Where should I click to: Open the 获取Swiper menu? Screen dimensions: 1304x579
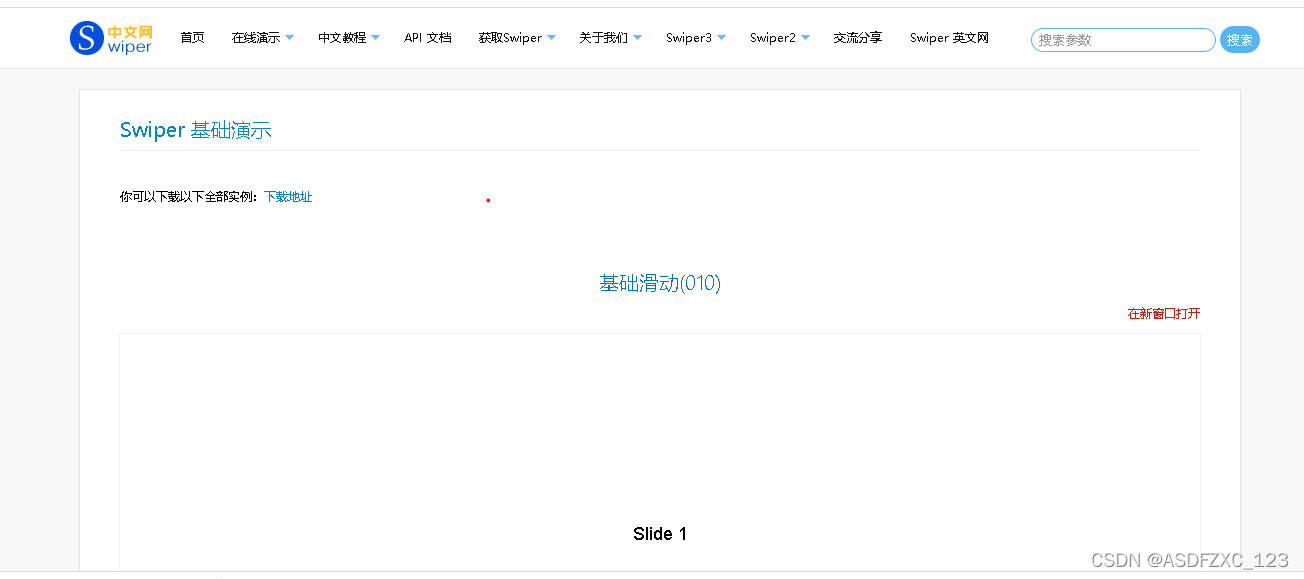(510, 38)
